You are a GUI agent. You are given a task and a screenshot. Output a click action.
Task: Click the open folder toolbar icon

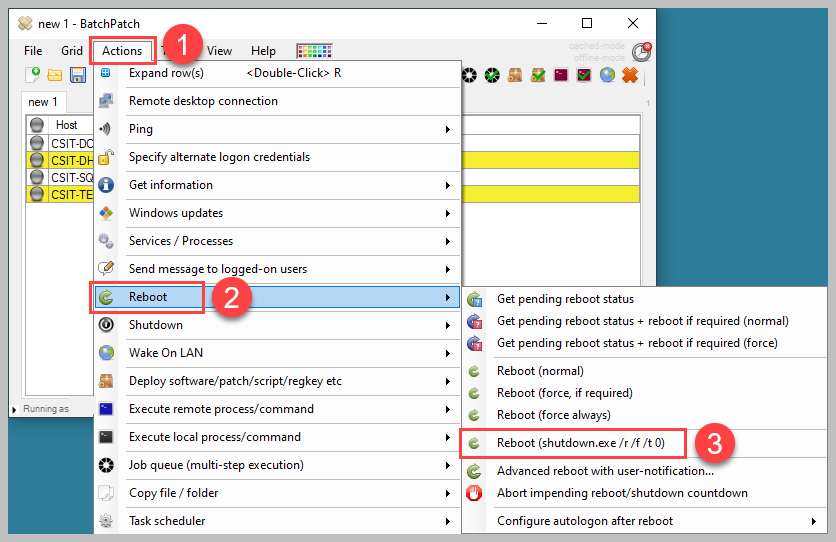click(x=55, y=75)
